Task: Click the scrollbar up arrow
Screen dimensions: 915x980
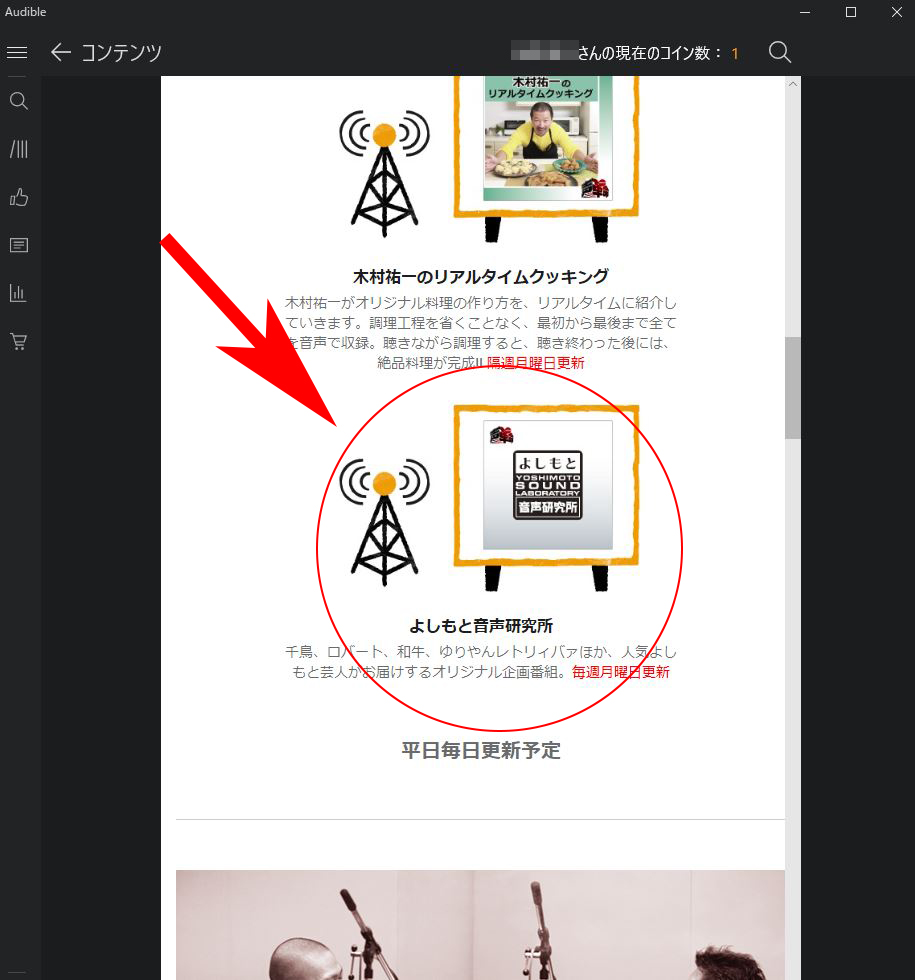Action: click(792, 84)
